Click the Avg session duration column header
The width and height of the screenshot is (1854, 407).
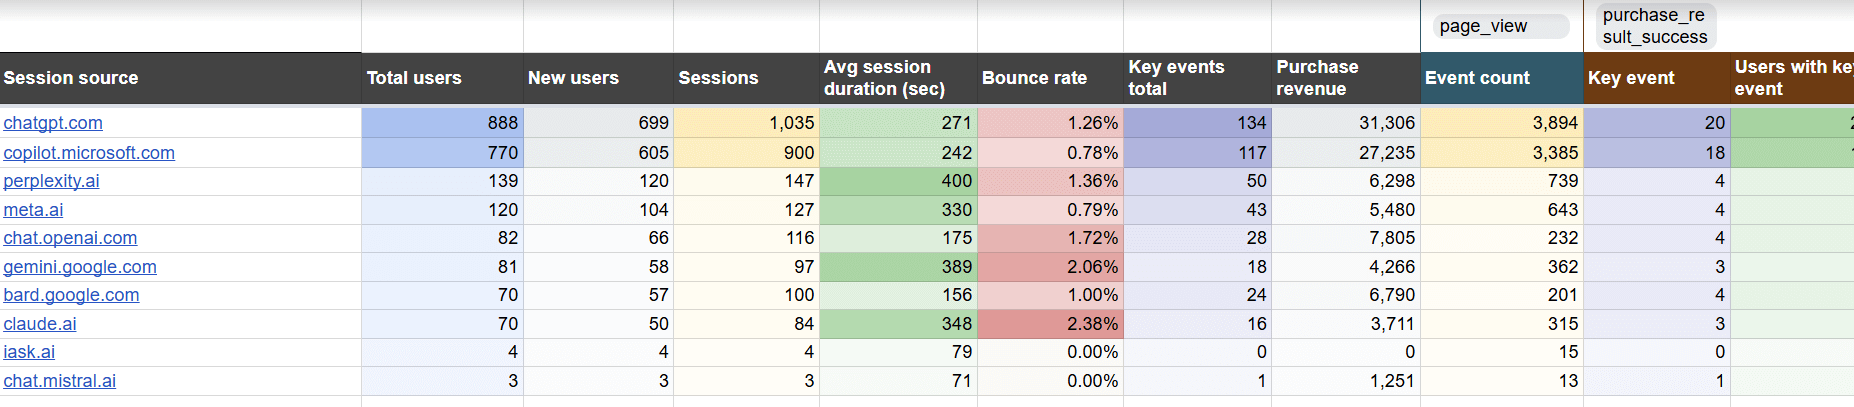[899, 78]
